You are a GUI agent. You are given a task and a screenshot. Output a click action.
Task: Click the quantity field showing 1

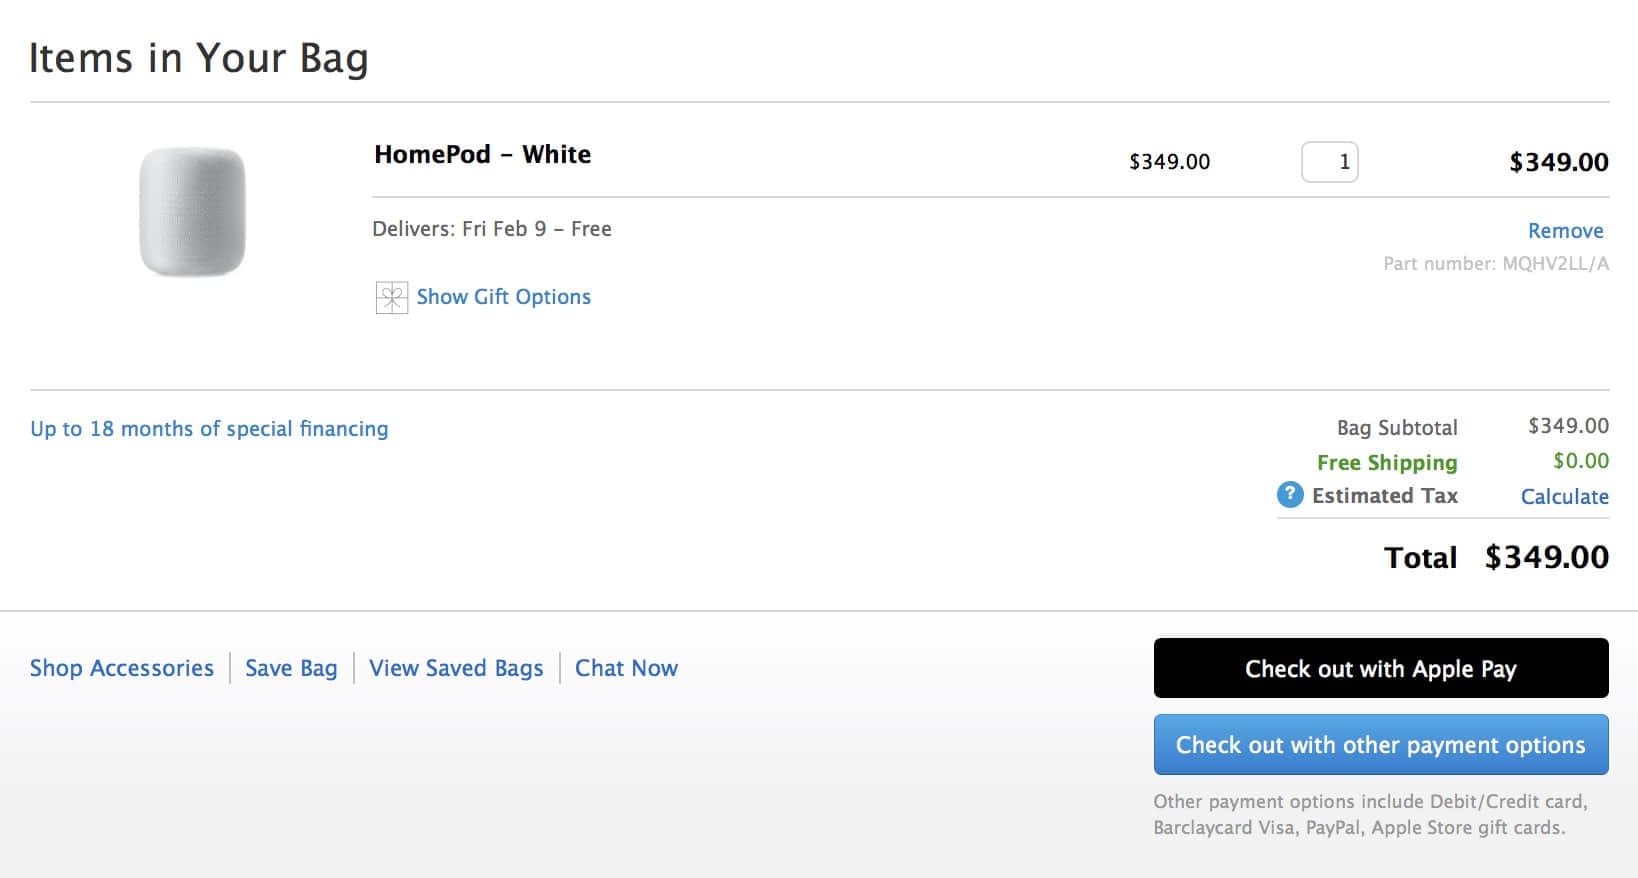[x=1329, y=162]
